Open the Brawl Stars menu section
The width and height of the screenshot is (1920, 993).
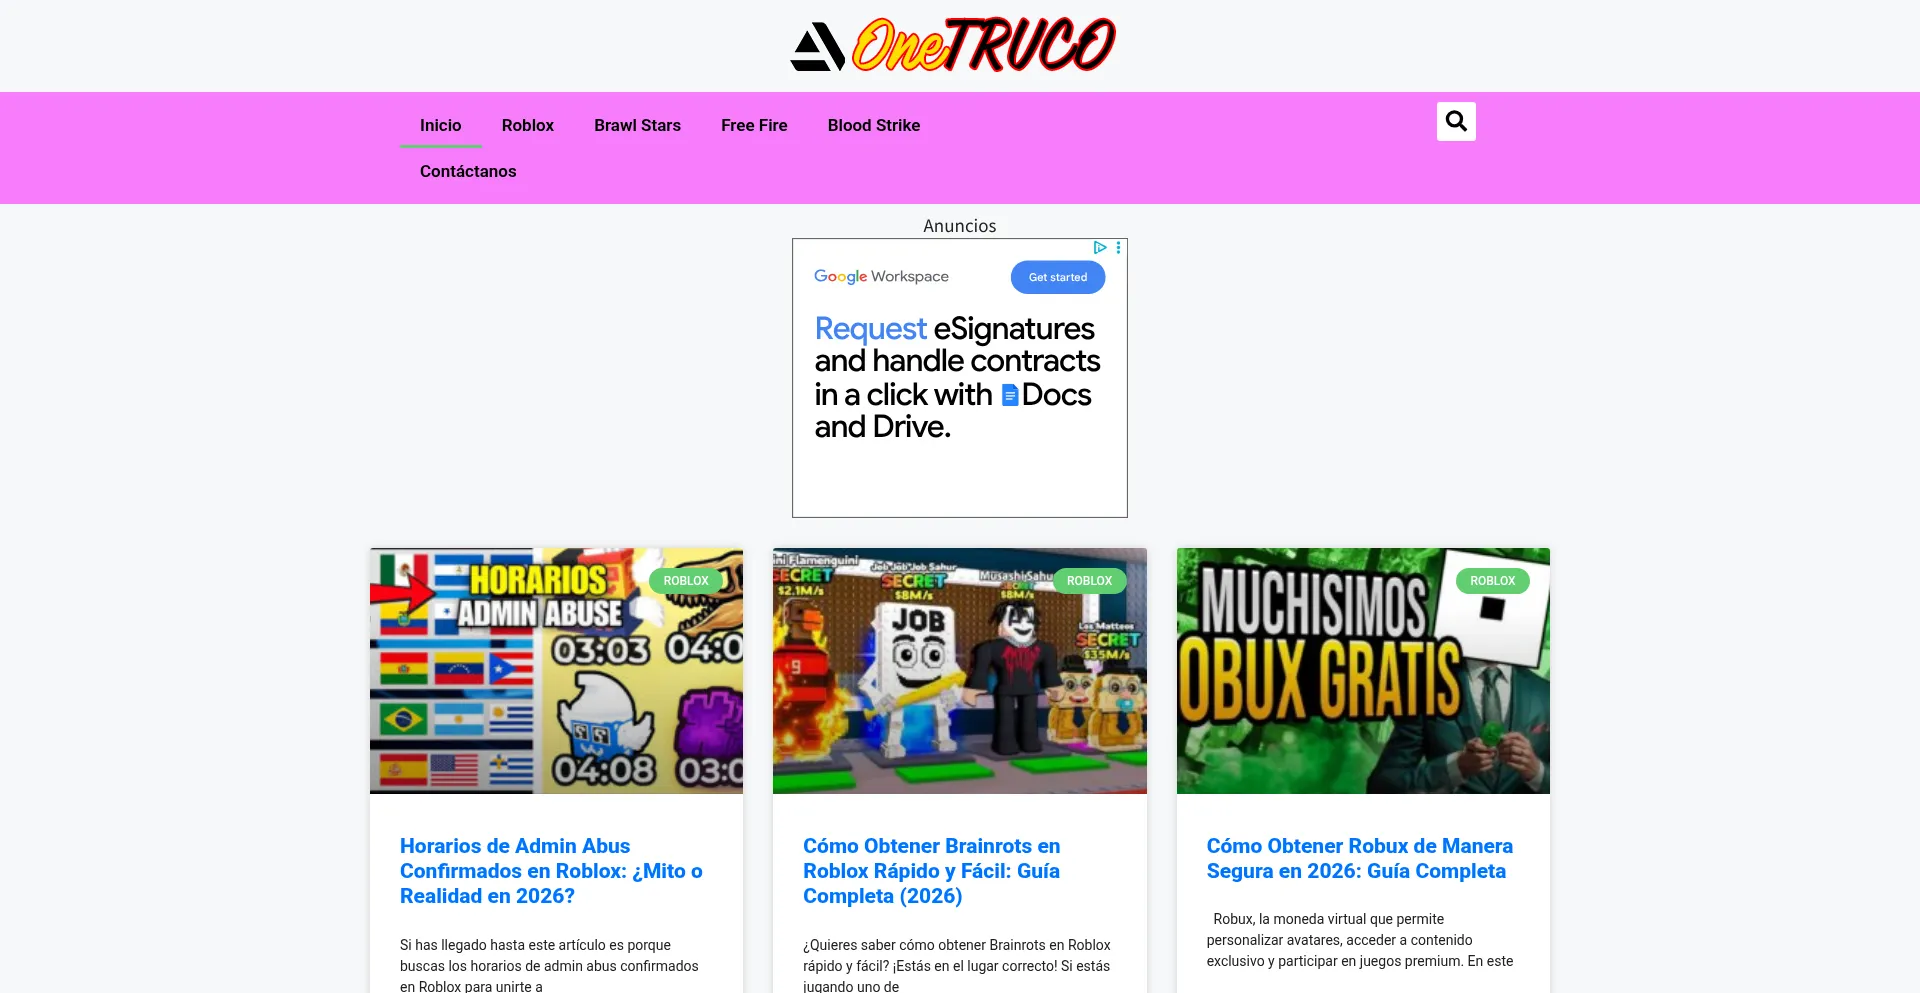click(x=637, y=125)
